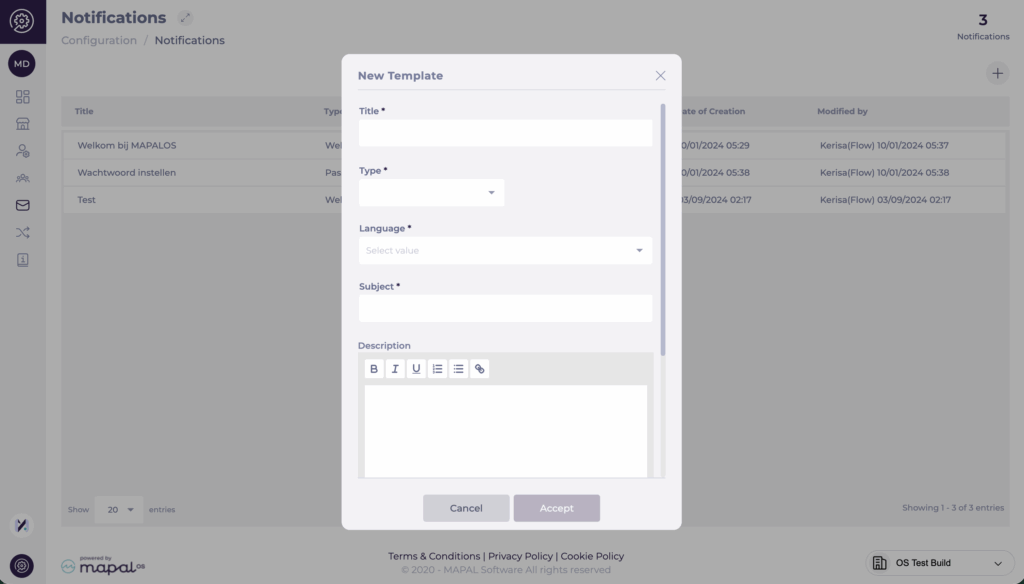This screenshot has width=1024, height=584.
Task: Insert a bulleted list in Description
Action: [x=458, y=369]
